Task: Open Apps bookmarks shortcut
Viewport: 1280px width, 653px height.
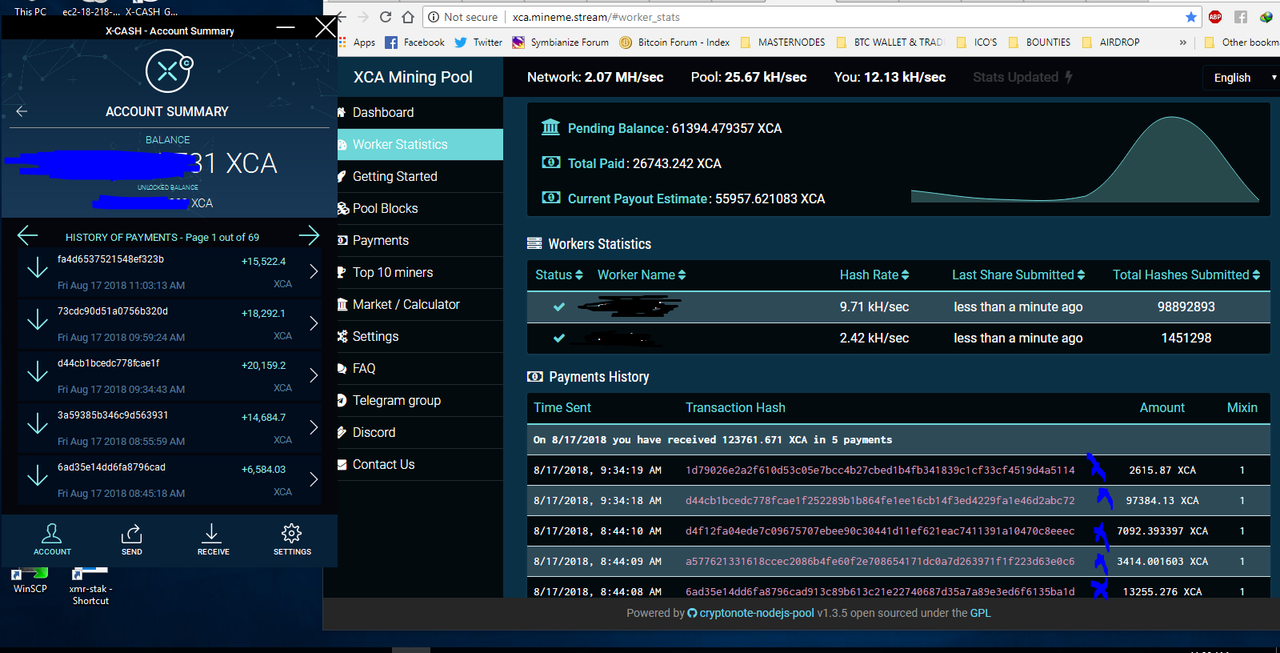Action: (357, 42)
